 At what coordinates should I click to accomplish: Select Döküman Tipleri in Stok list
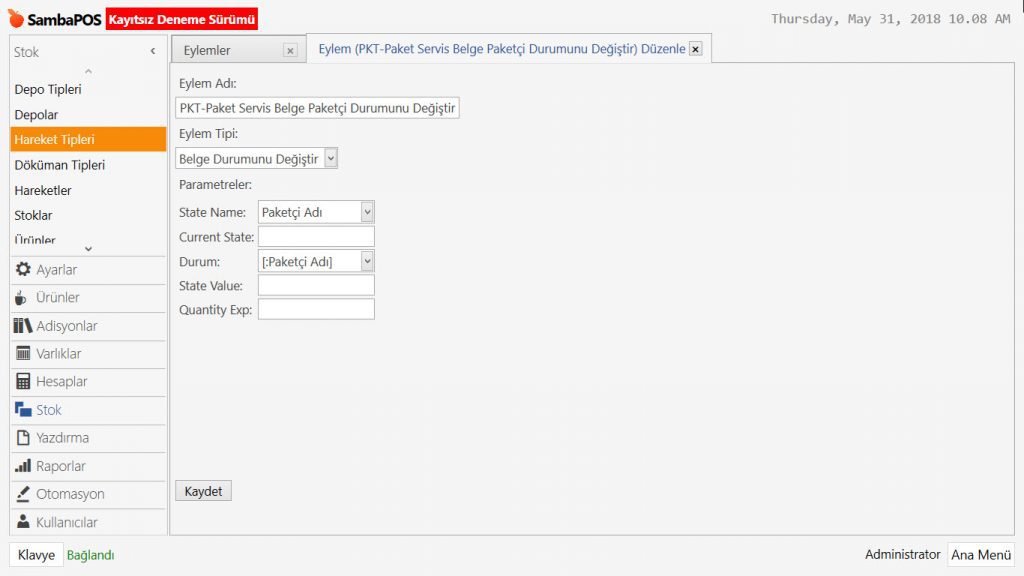tap(60, 165)
